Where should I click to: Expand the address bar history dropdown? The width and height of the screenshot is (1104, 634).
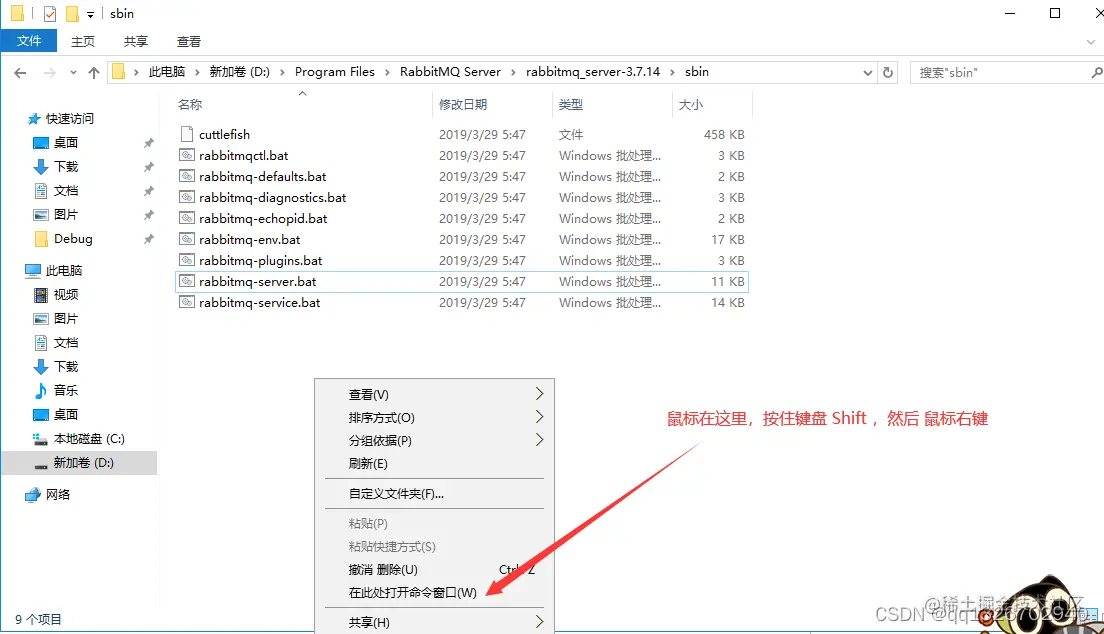867,73
